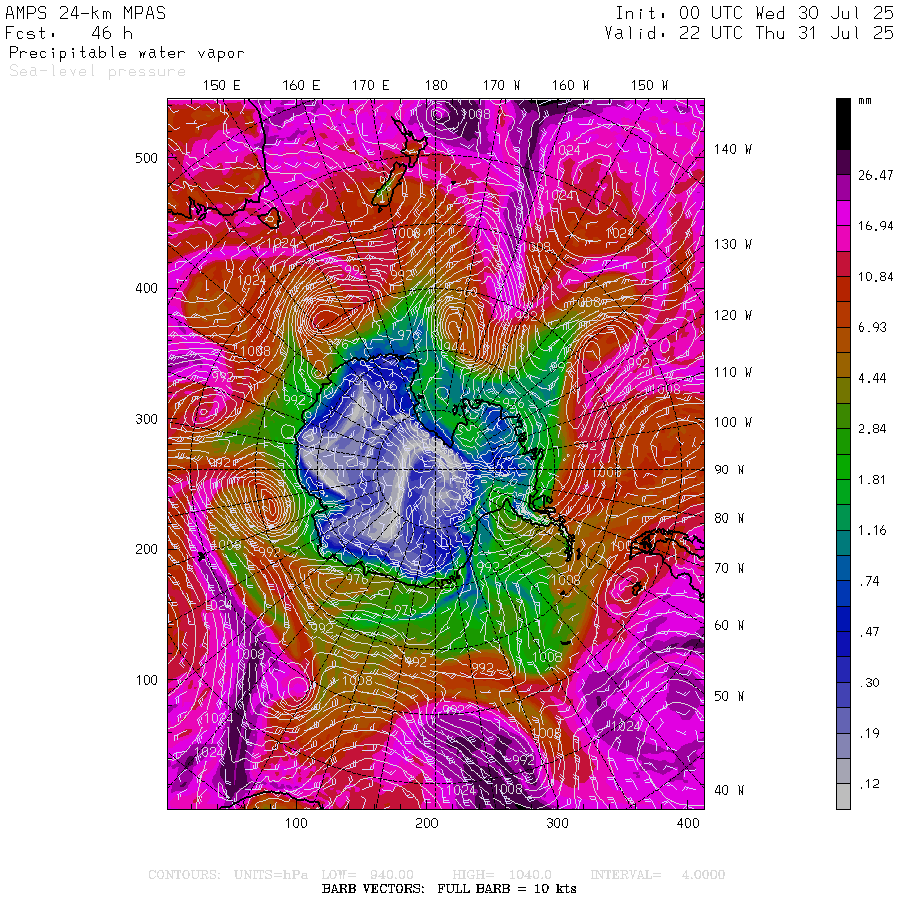Image resolution: width=900 pixels, height=900 pixels.
Task: Click the 'INTERVAL= 4.0000' footer text
Action: (x=658, y=875)
